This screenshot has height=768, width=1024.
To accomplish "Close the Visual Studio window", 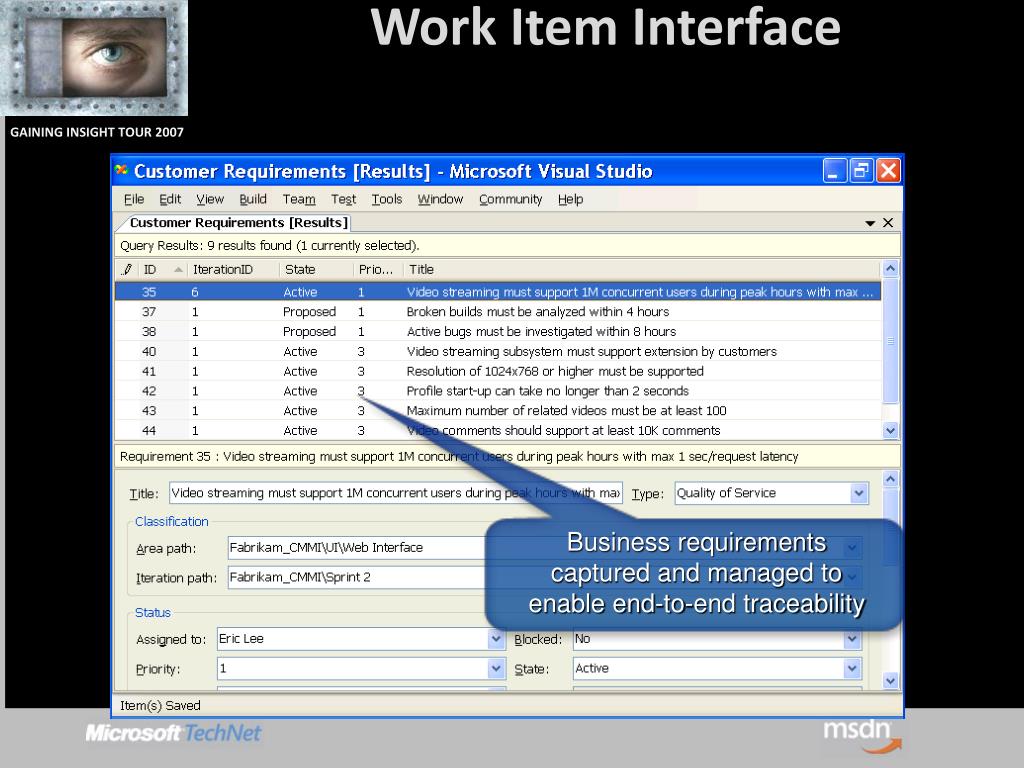I will [888, 171].
